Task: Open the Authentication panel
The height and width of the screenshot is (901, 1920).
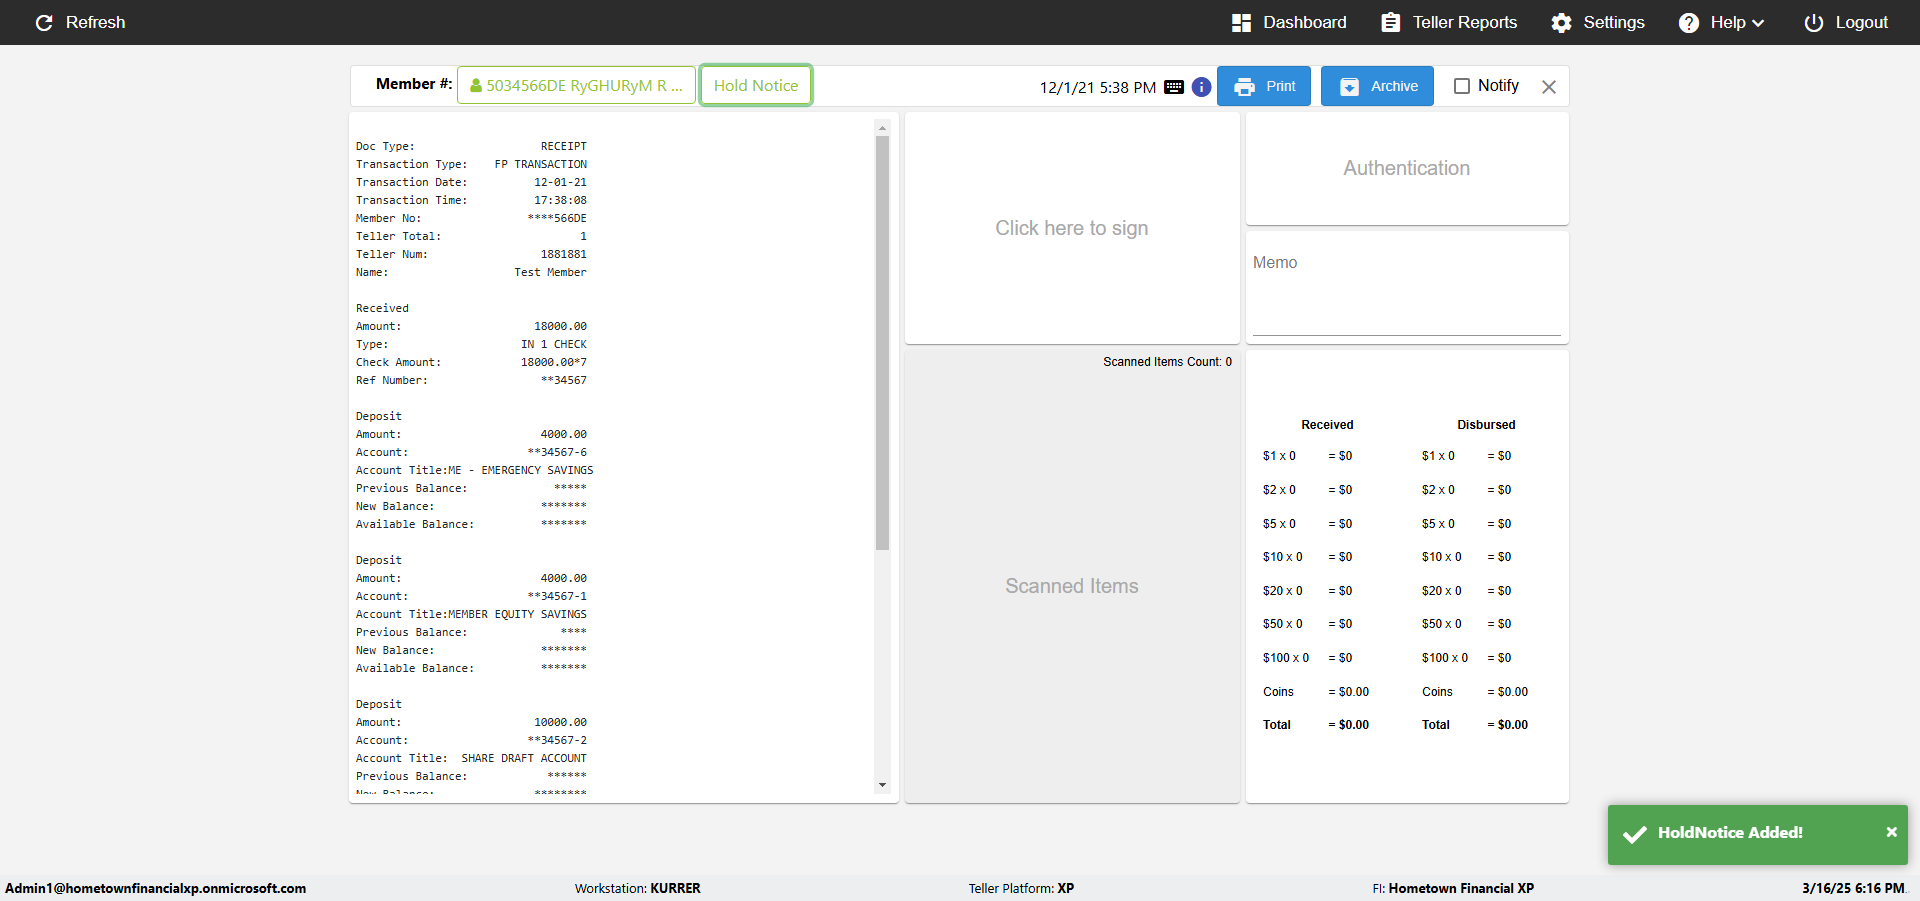Action: coord(1407,168)
